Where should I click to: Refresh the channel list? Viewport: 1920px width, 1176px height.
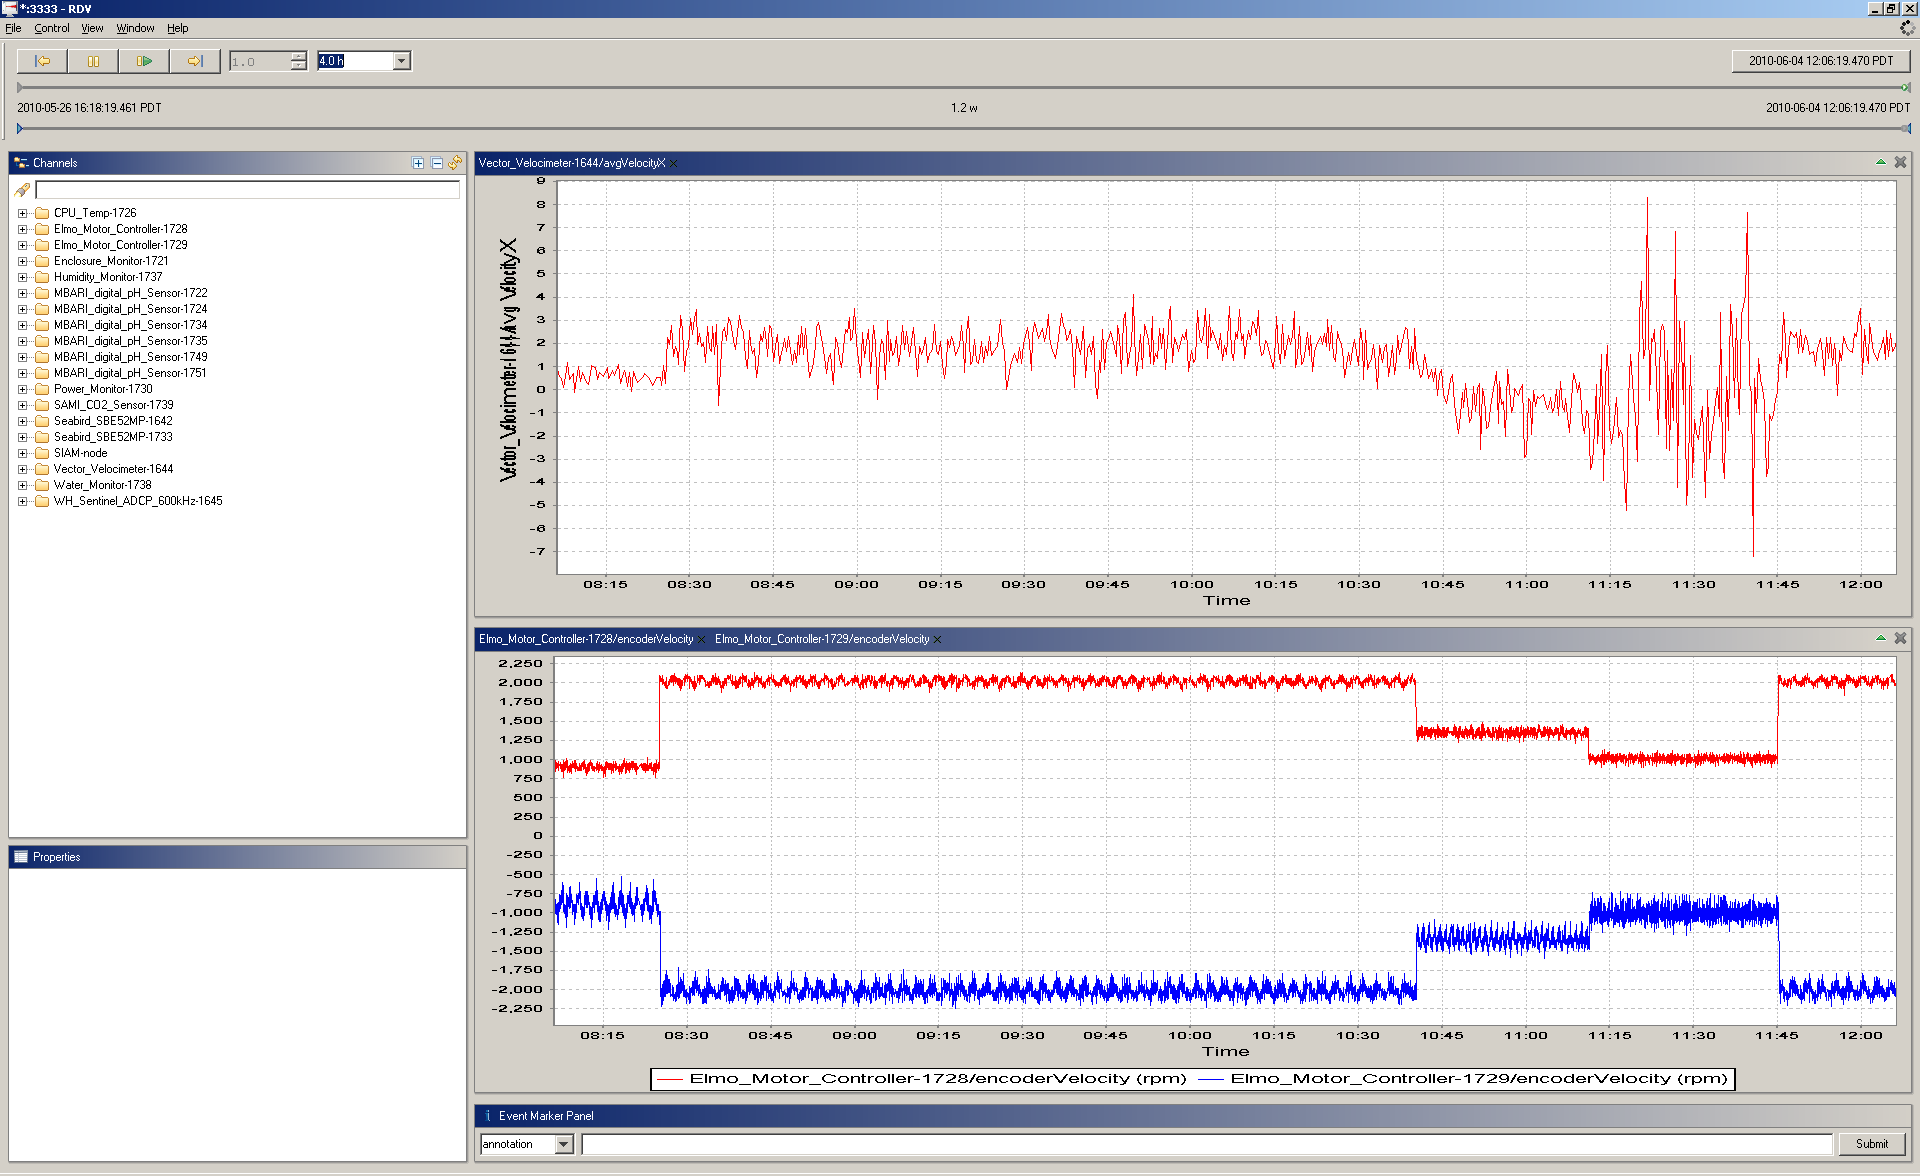pos(456,163)
